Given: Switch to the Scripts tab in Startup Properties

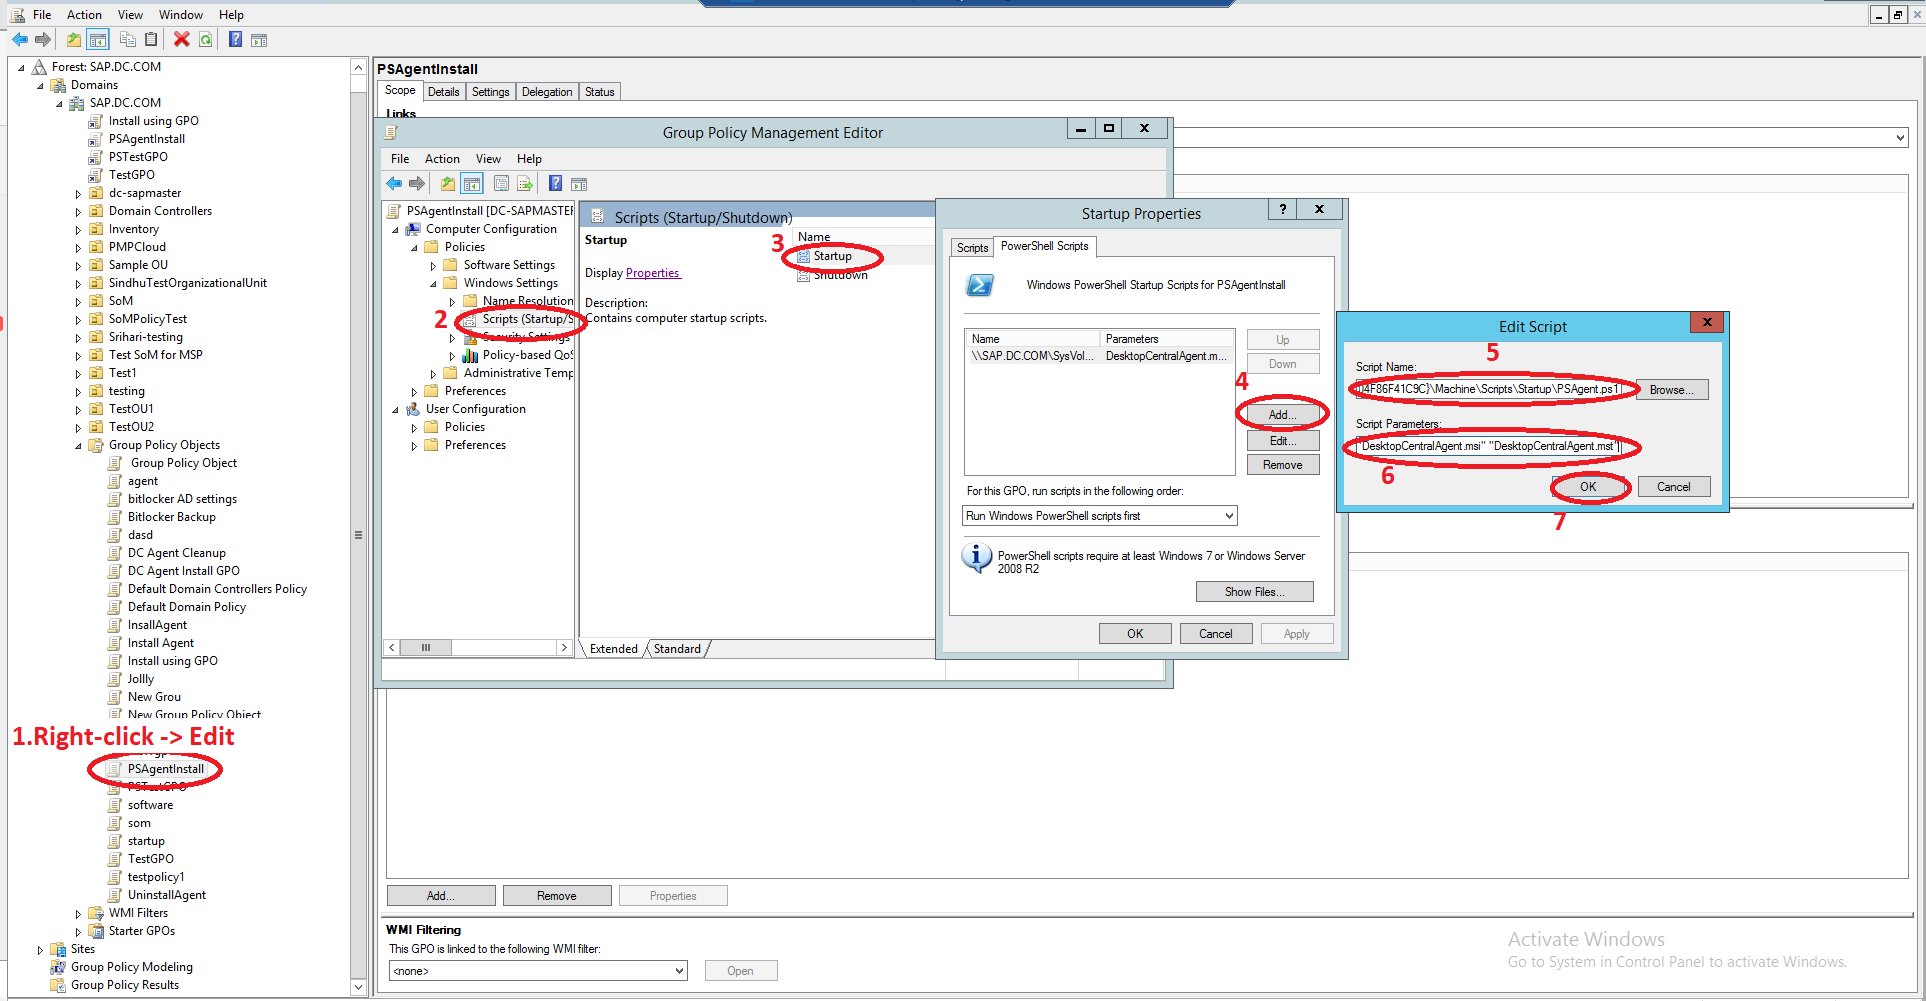Looking at the screenshot, I should (x=972, y=248).
